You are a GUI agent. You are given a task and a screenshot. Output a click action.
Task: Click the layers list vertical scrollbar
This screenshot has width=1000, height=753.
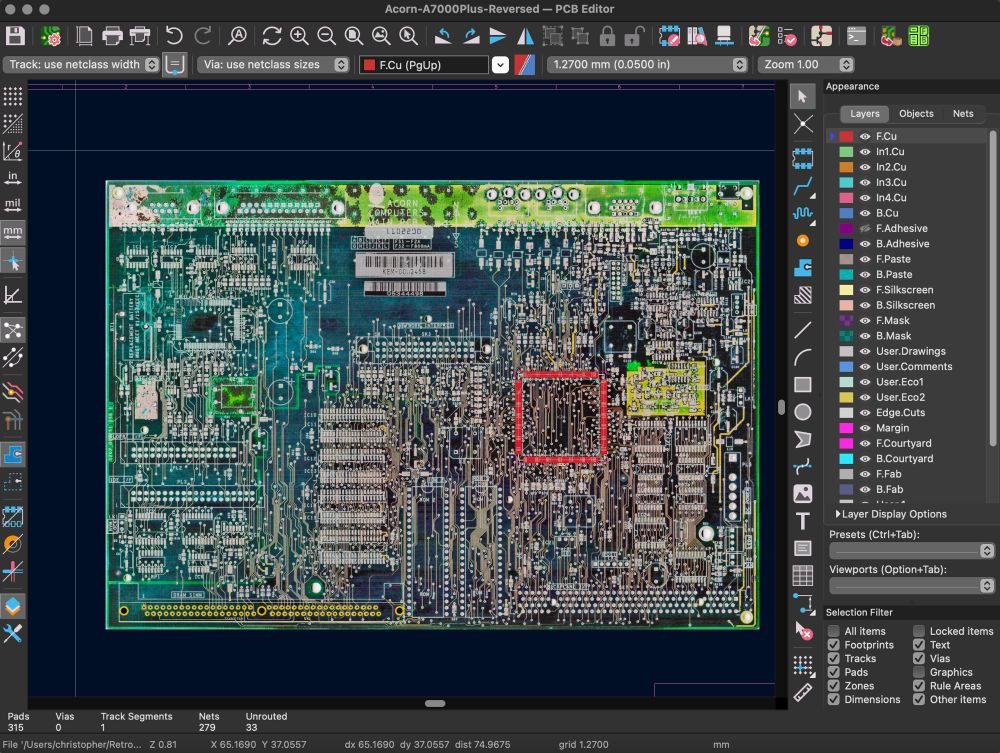(992, 287)
